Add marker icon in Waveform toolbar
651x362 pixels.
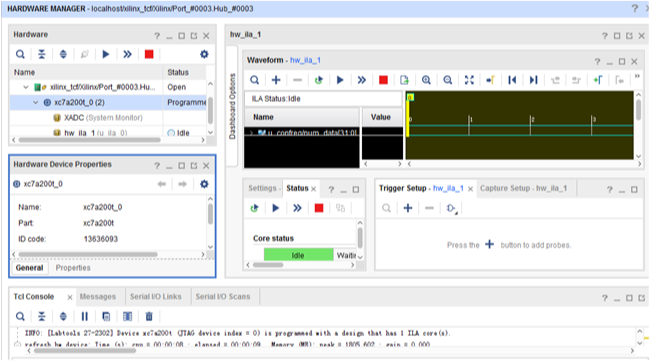[x=598, y=80]
